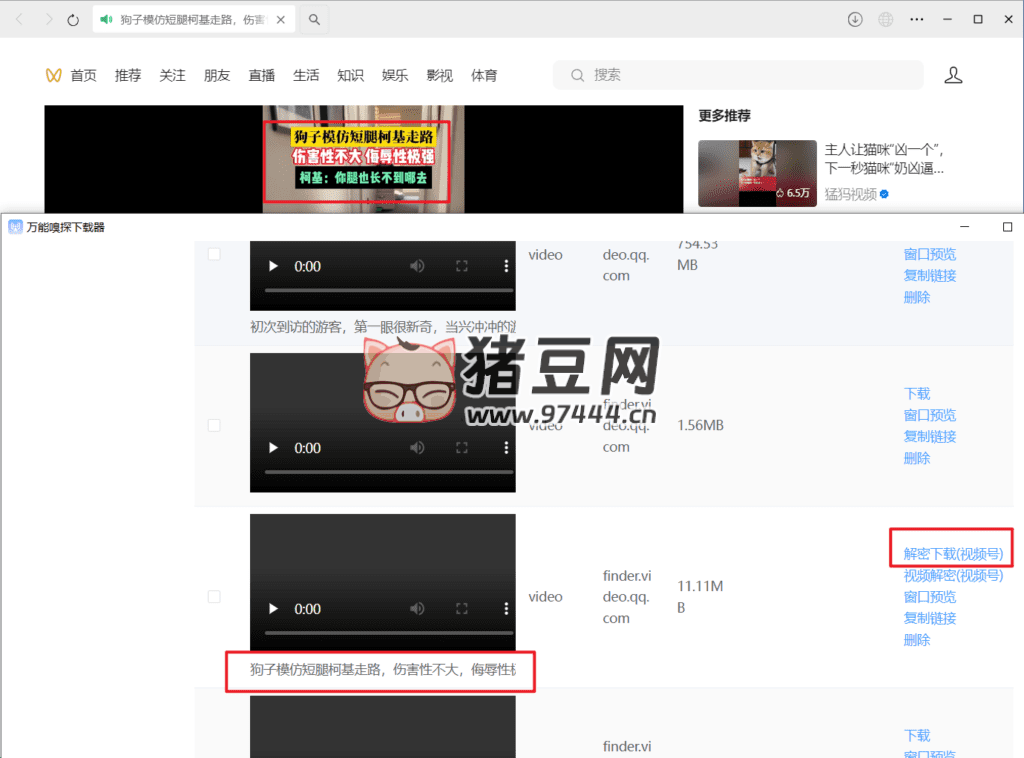Click the 解密下载(视频号) link

(x=952, y=553)
